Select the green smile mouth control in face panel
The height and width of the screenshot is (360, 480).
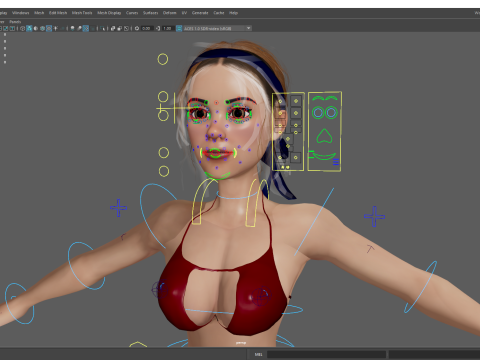pos(324,156)
